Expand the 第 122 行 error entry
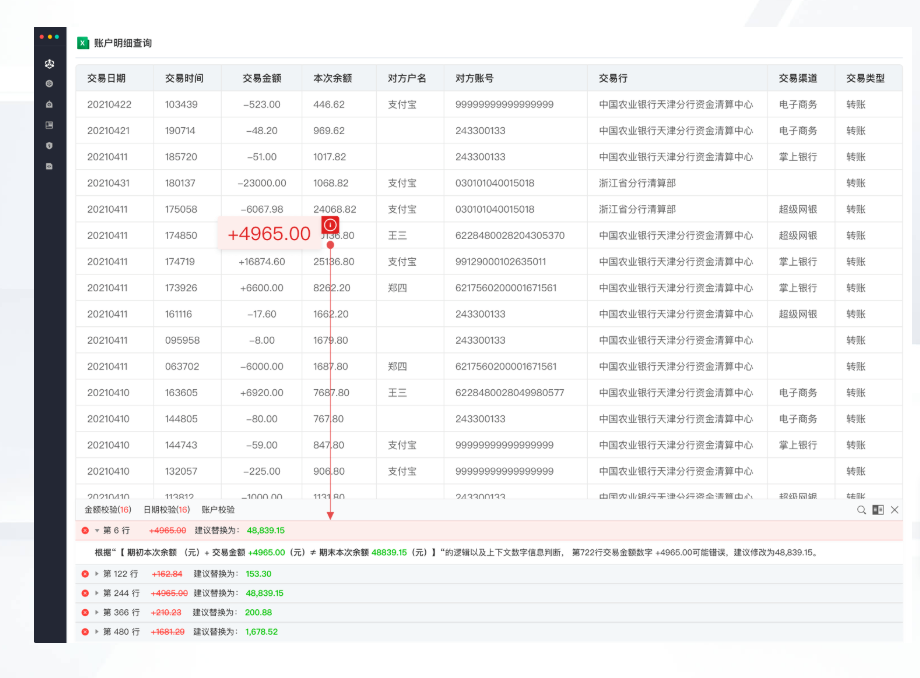Viewport: 920px width, 678px height. point(97,574)
